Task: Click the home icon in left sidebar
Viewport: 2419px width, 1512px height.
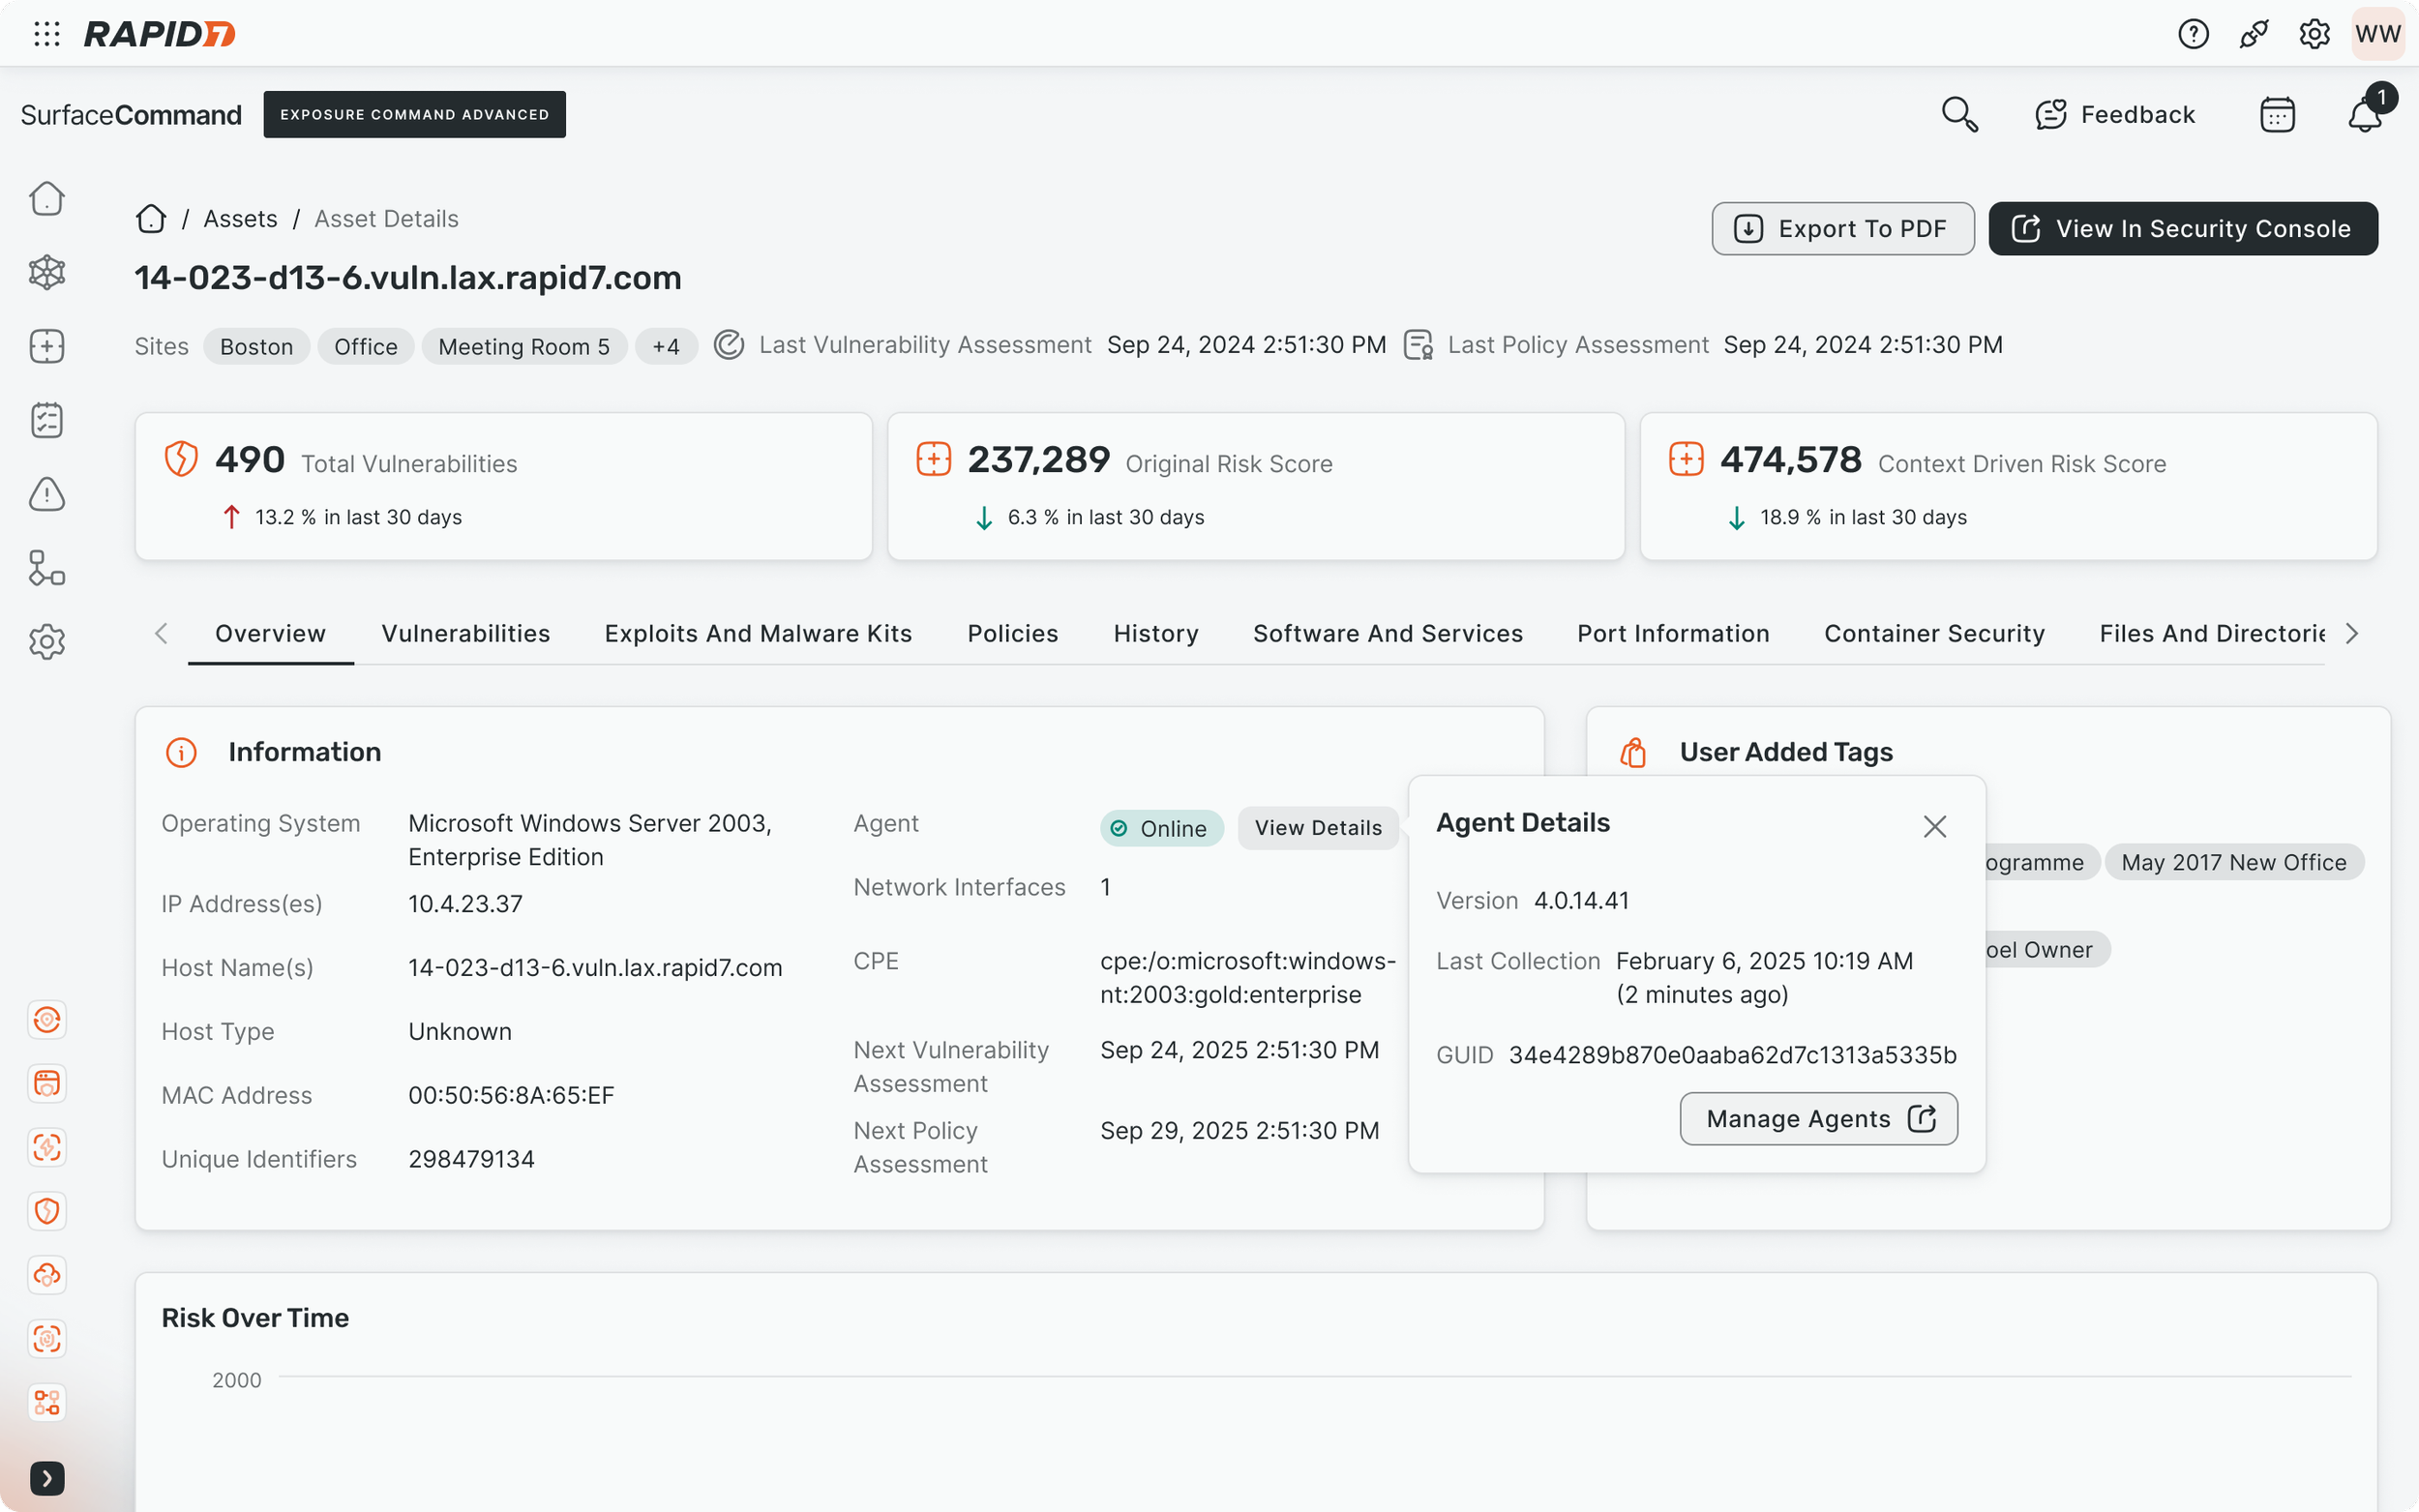Action: pyautogui.click(x=47, y=198)
